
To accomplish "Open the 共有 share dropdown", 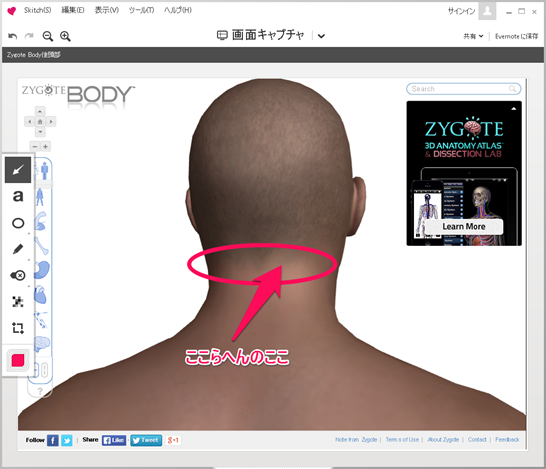I will 473,36.
